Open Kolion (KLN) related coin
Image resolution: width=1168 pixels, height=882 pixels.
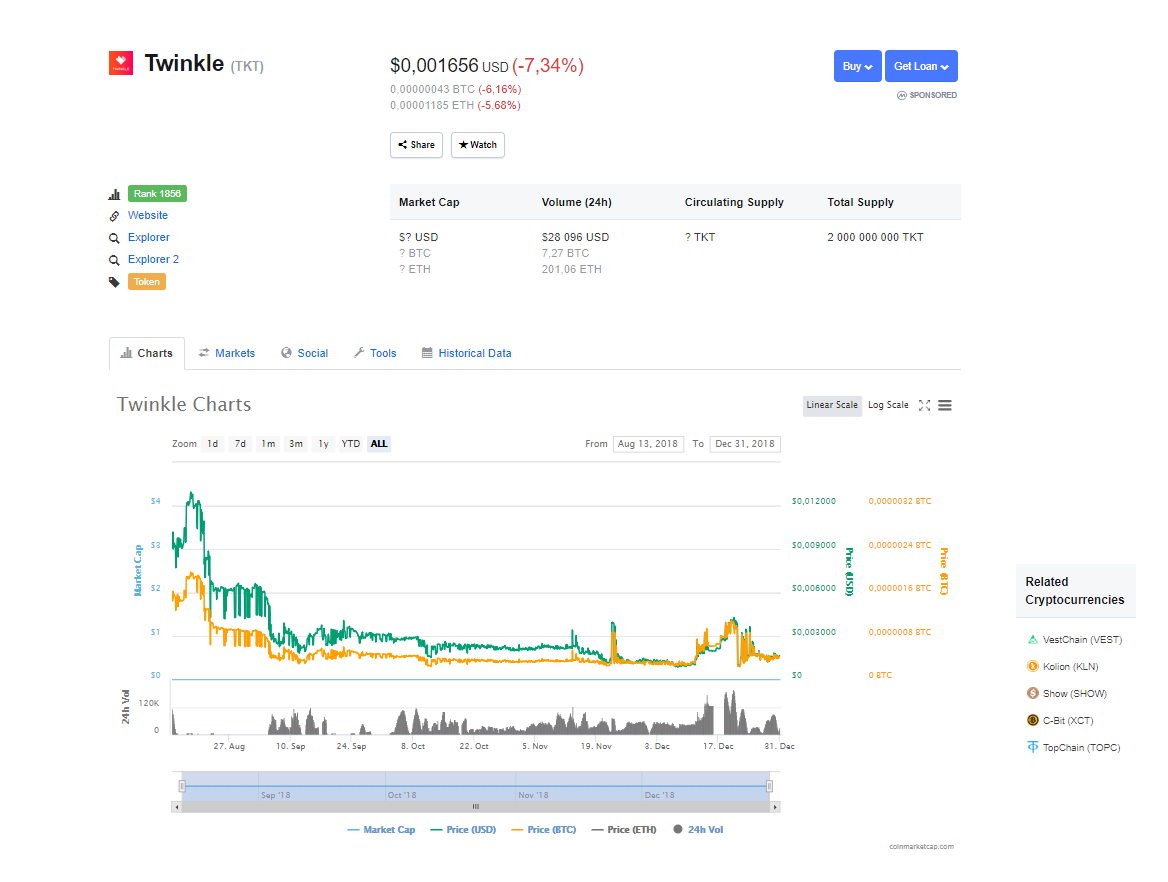(1070, 667)
